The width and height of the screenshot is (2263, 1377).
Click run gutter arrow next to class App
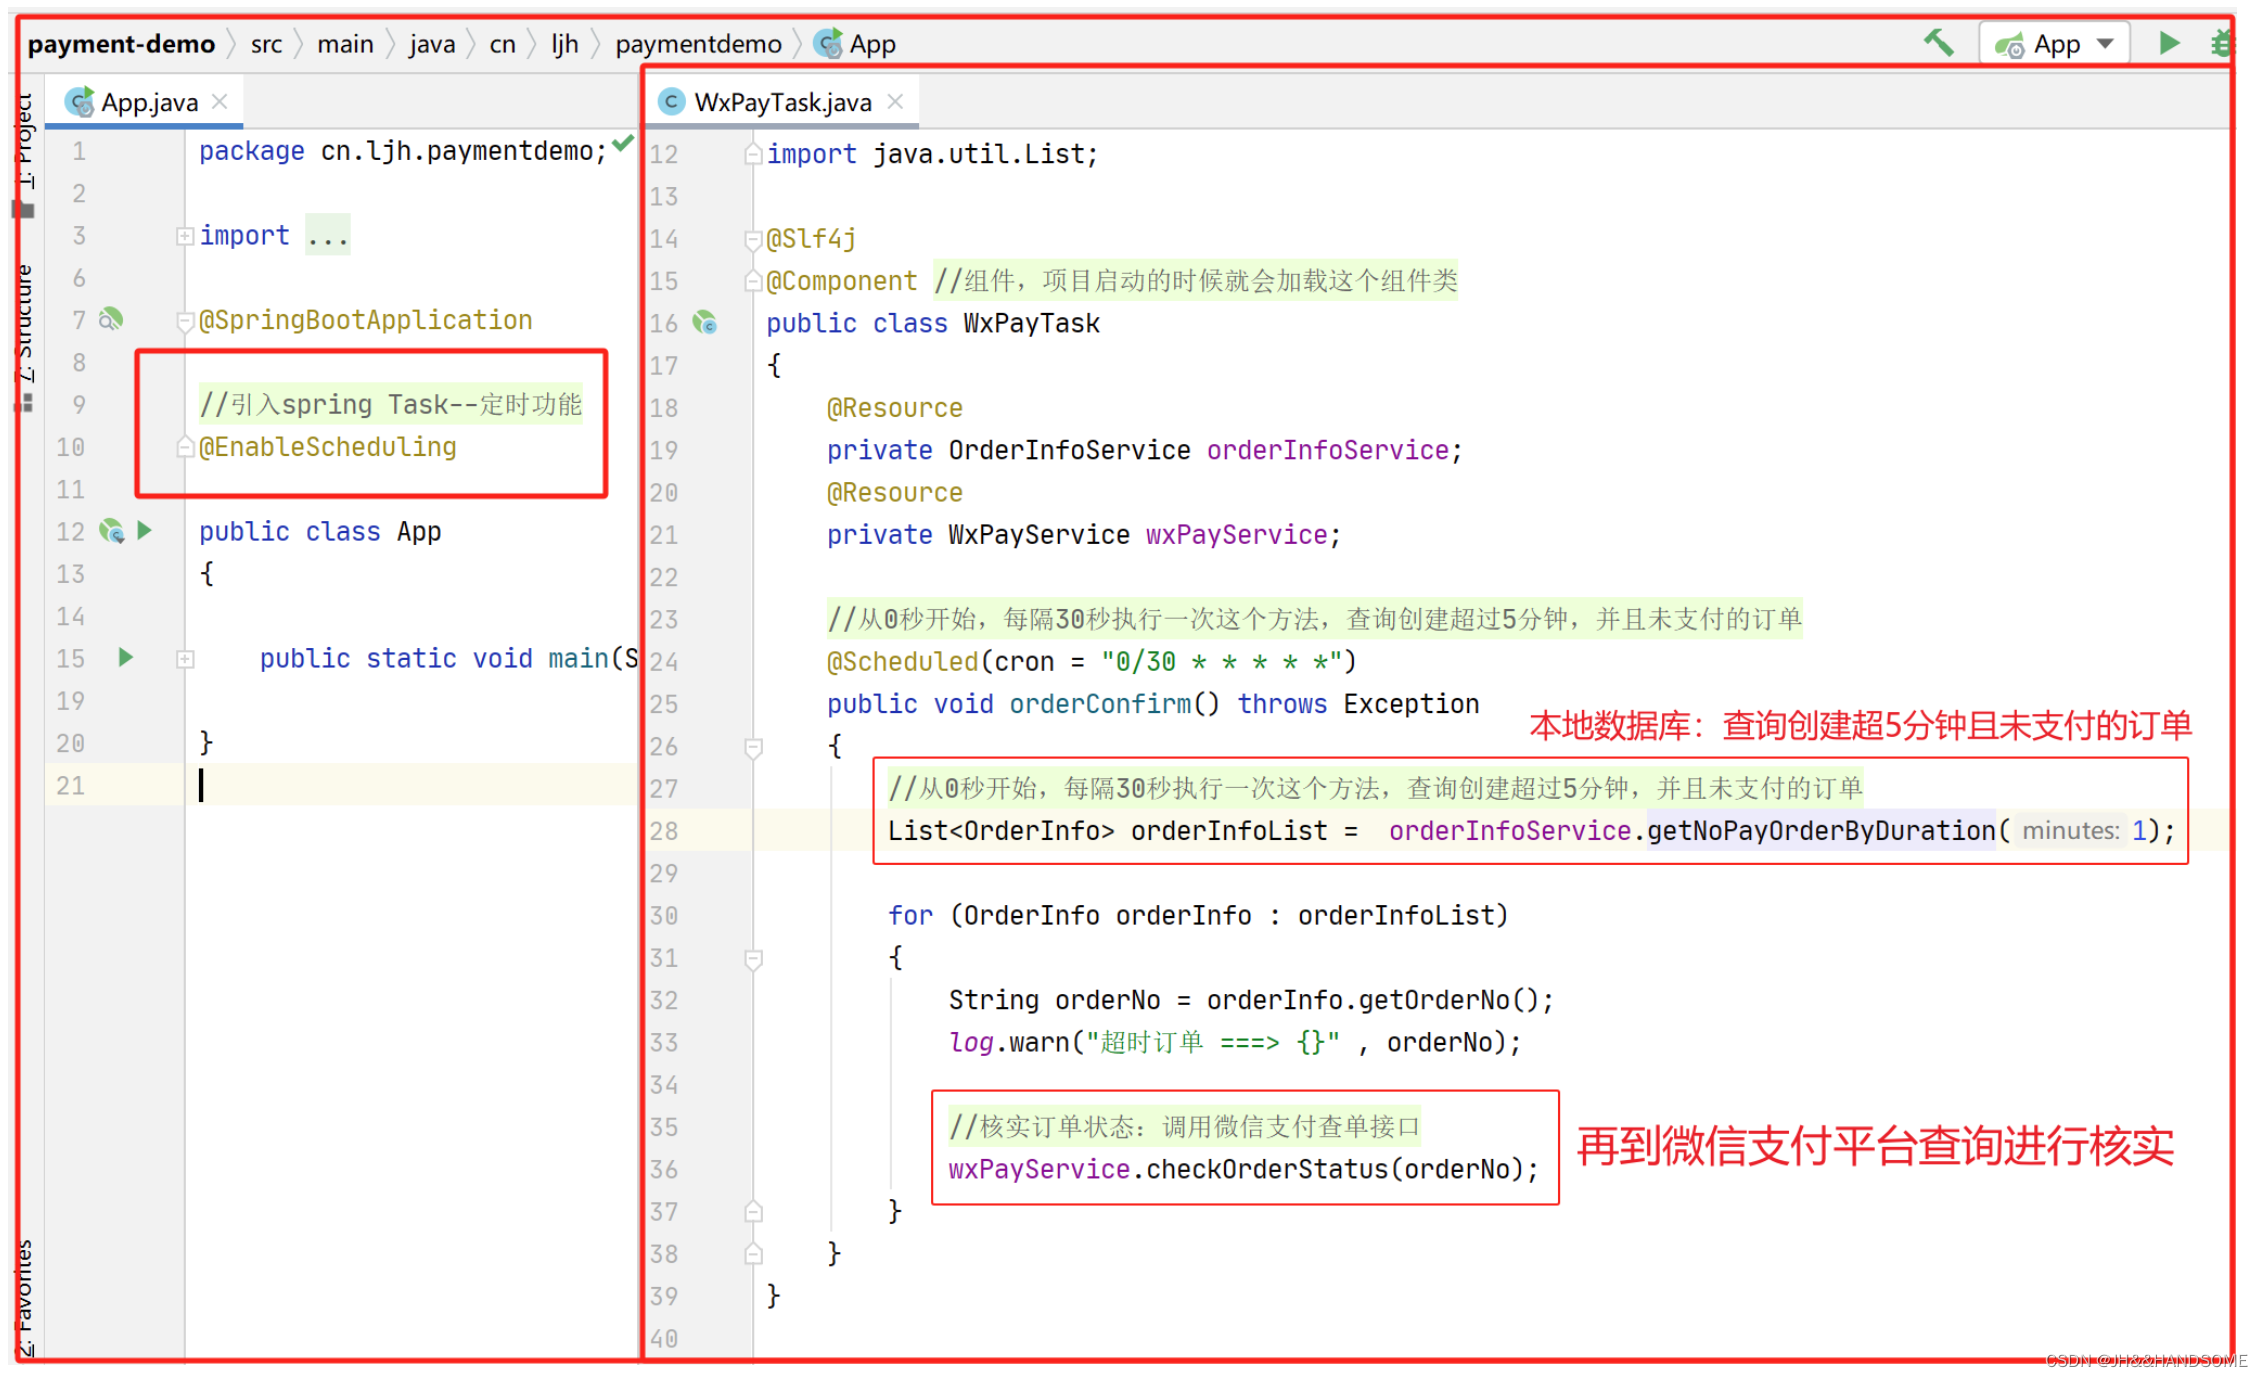click(145, 530)
